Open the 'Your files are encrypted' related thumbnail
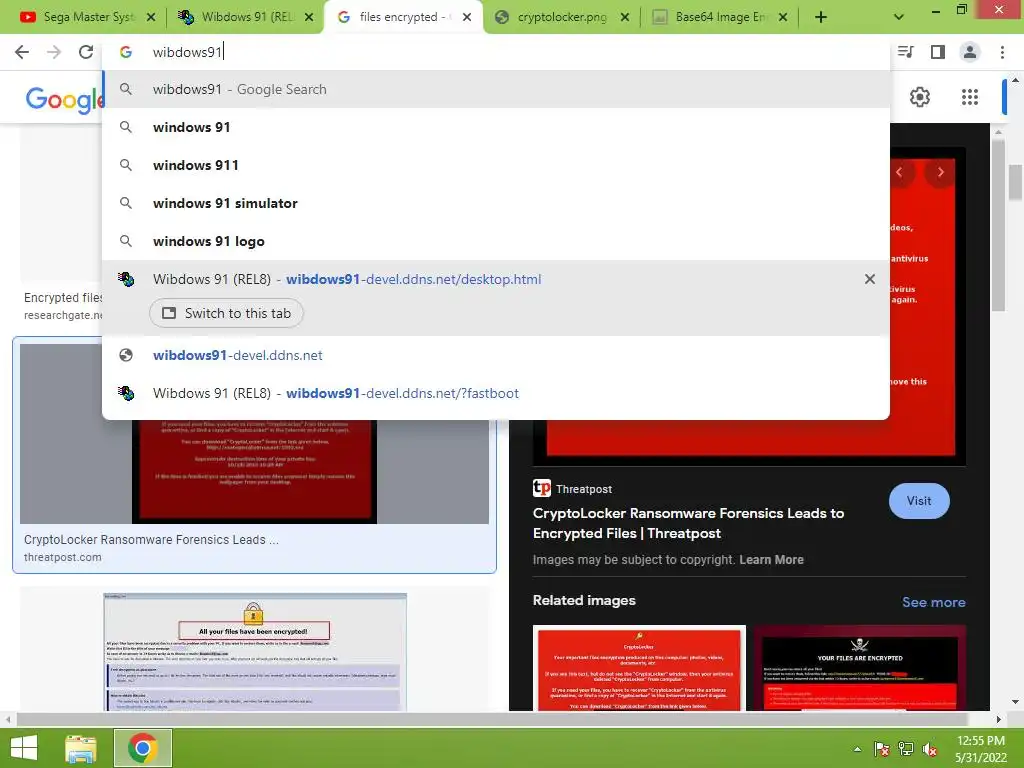1024x768 pixels. pyautogui.click(x=859, y=667)
